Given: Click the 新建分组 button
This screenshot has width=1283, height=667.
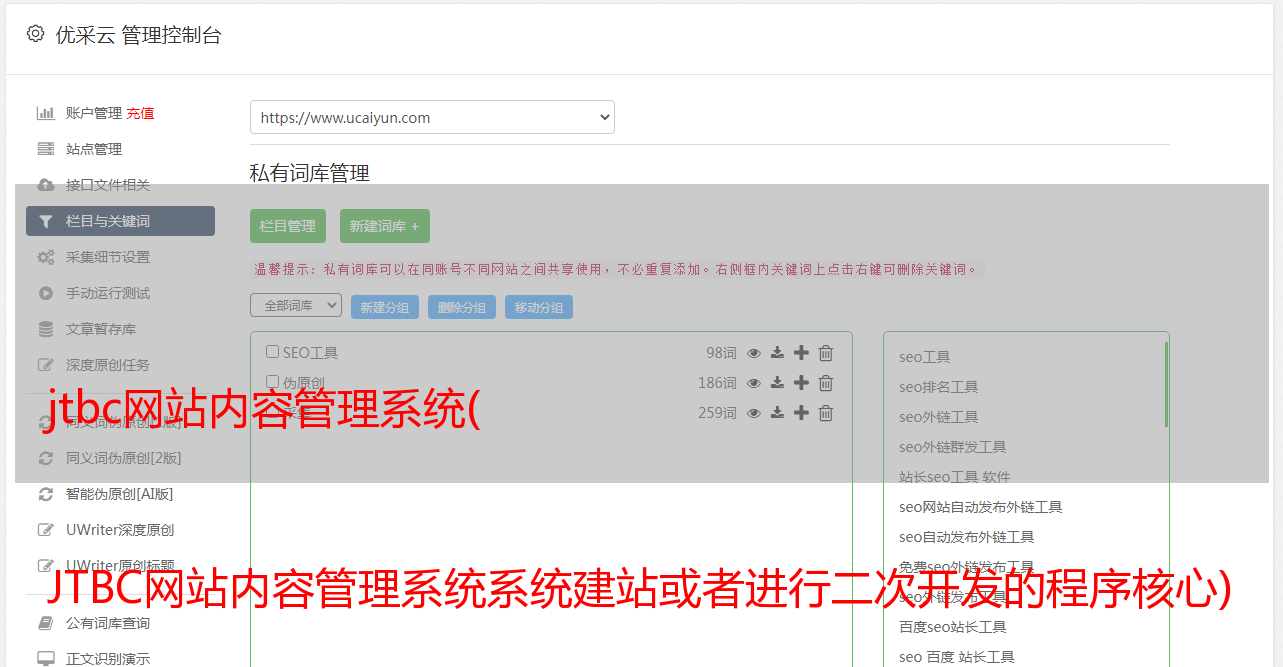Looking at the screenshot, I should [x=385, y=308].
